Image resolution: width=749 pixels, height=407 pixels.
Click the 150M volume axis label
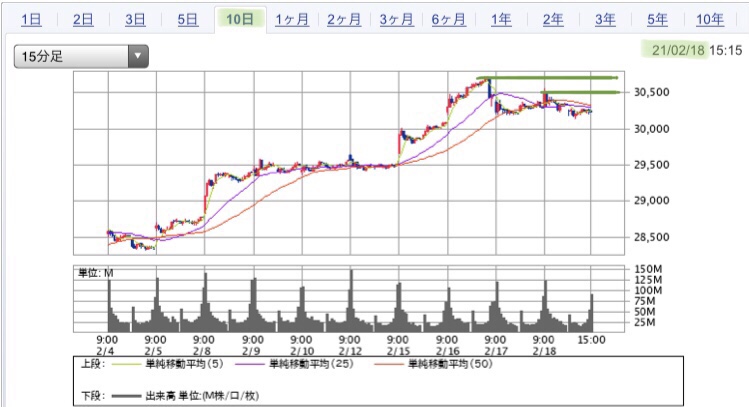(648, 269)
